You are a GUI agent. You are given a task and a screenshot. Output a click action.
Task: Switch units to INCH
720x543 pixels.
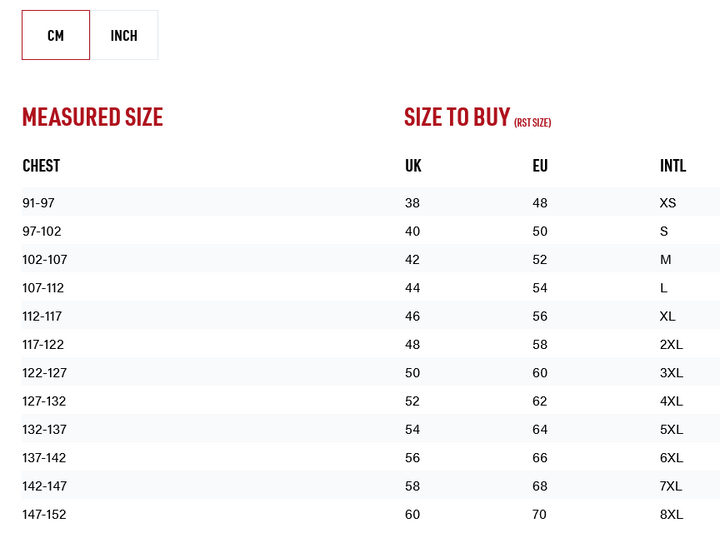124,35
